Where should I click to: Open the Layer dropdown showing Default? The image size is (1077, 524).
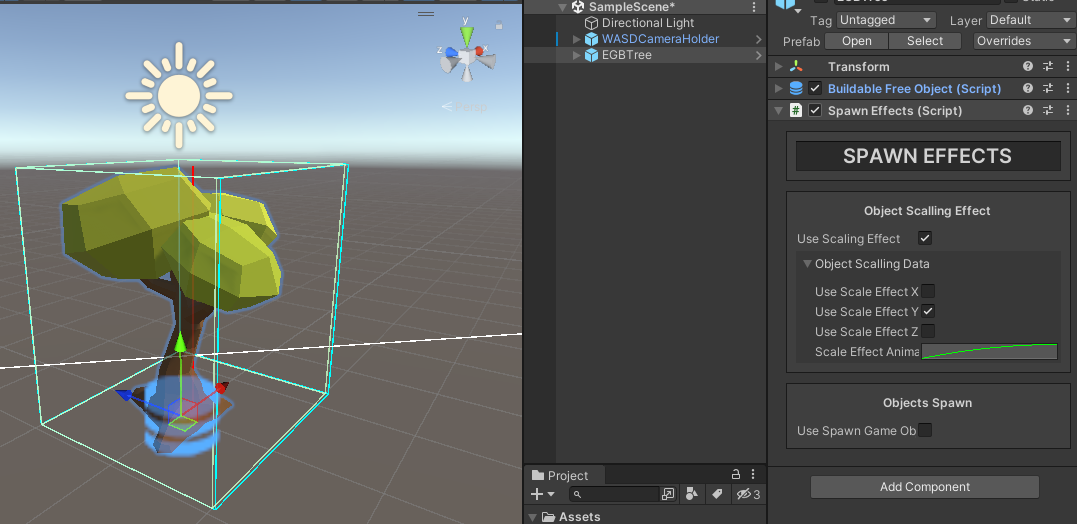1030,20
